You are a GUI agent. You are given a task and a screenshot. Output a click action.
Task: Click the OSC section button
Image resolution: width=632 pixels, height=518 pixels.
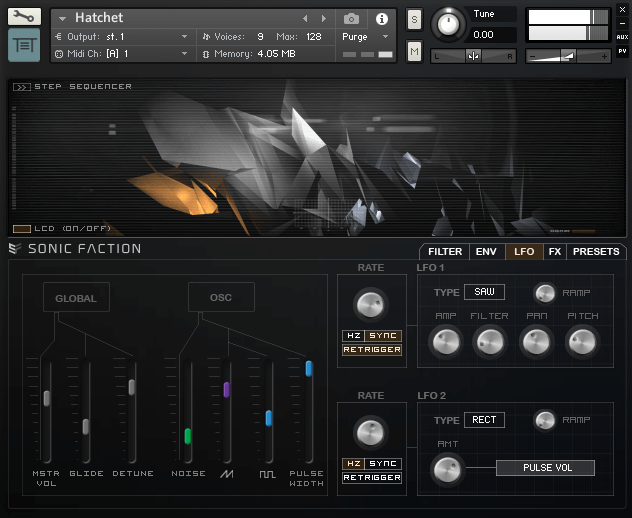point(221,297)
